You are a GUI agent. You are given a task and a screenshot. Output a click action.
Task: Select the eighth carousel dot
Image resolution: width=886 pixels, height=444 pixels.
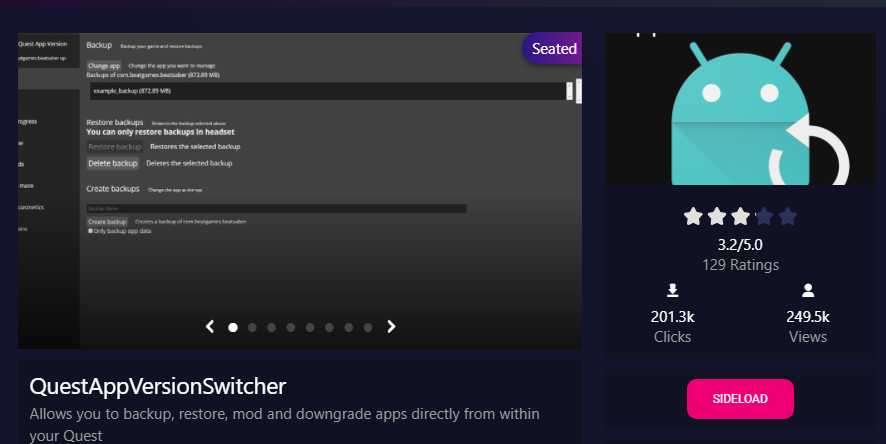point(368,327)
